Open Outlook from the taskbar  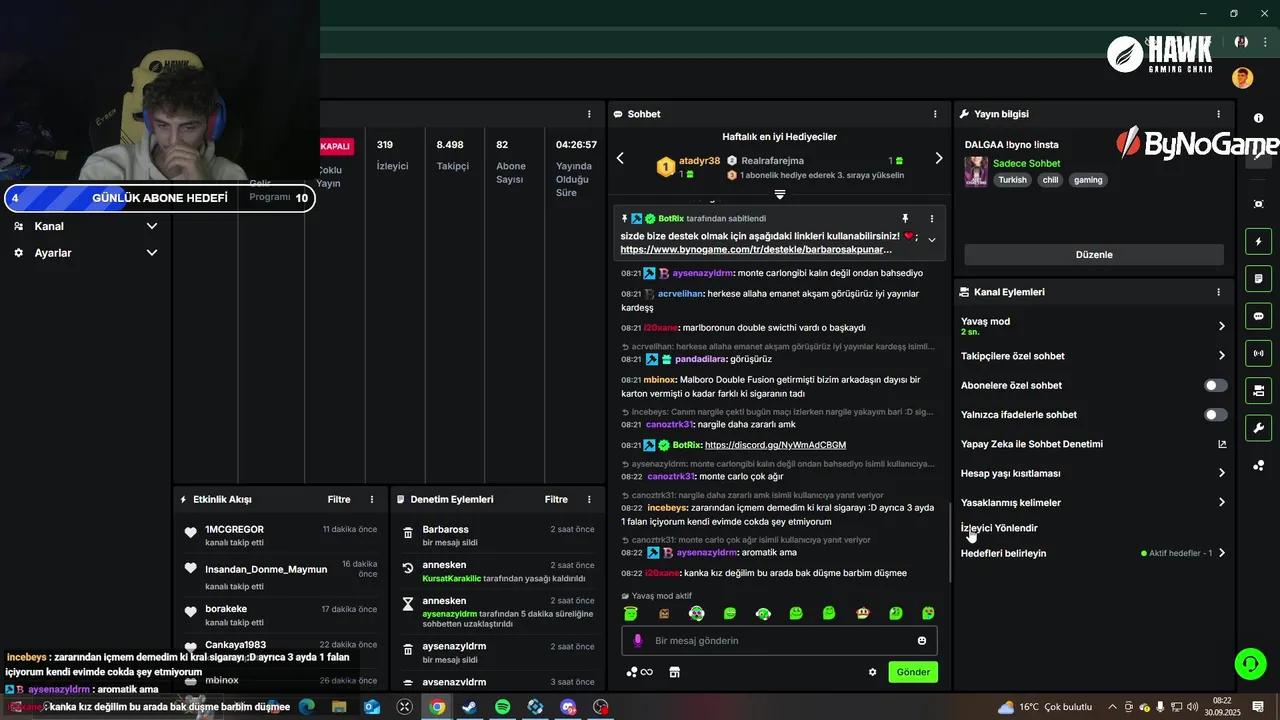click(372, 707)
